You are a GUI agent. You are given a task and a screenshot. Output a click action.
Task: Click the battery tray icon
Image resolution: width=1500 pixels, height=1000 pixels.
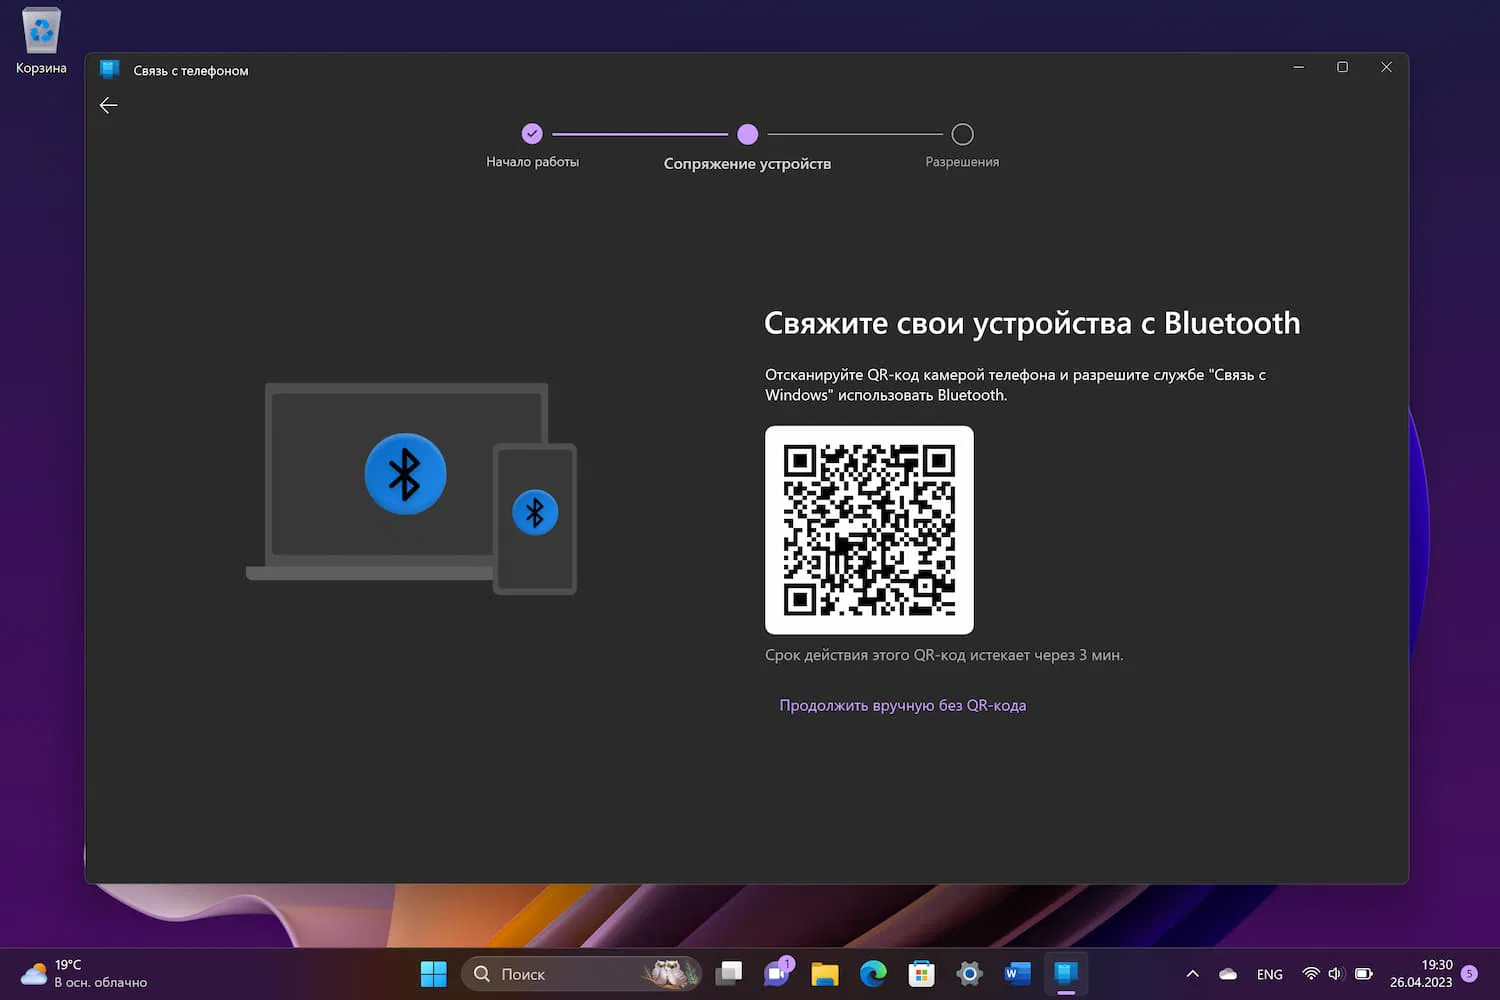[x=1363, y=974]
